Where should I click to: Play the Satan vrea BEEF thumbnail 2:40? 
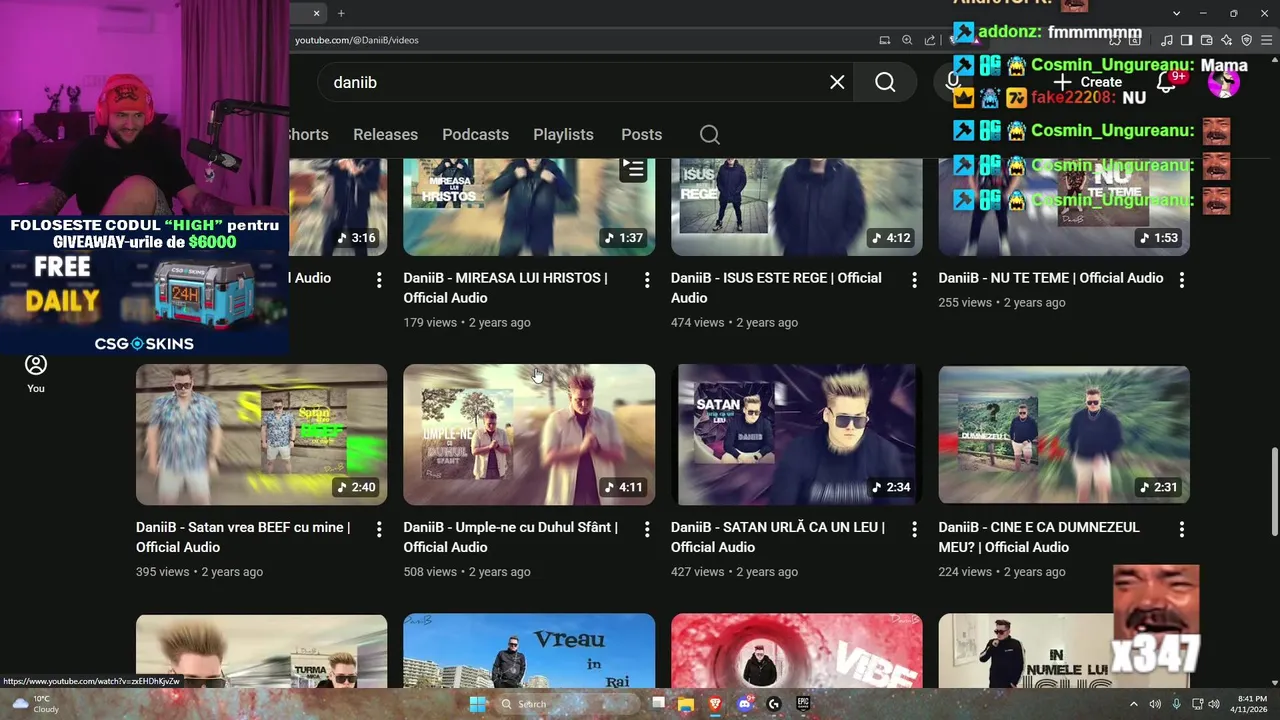[261, 435]
